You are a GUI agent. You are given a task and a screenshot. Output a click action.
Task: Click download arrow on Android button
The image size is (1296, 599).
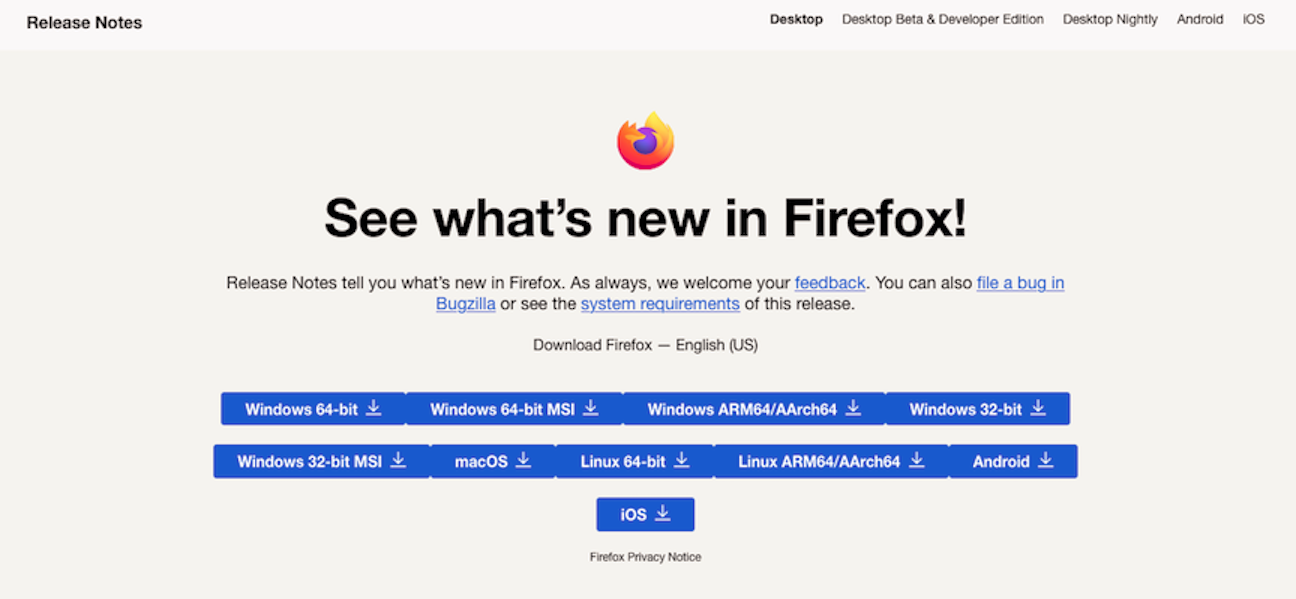coord(1045,460)
